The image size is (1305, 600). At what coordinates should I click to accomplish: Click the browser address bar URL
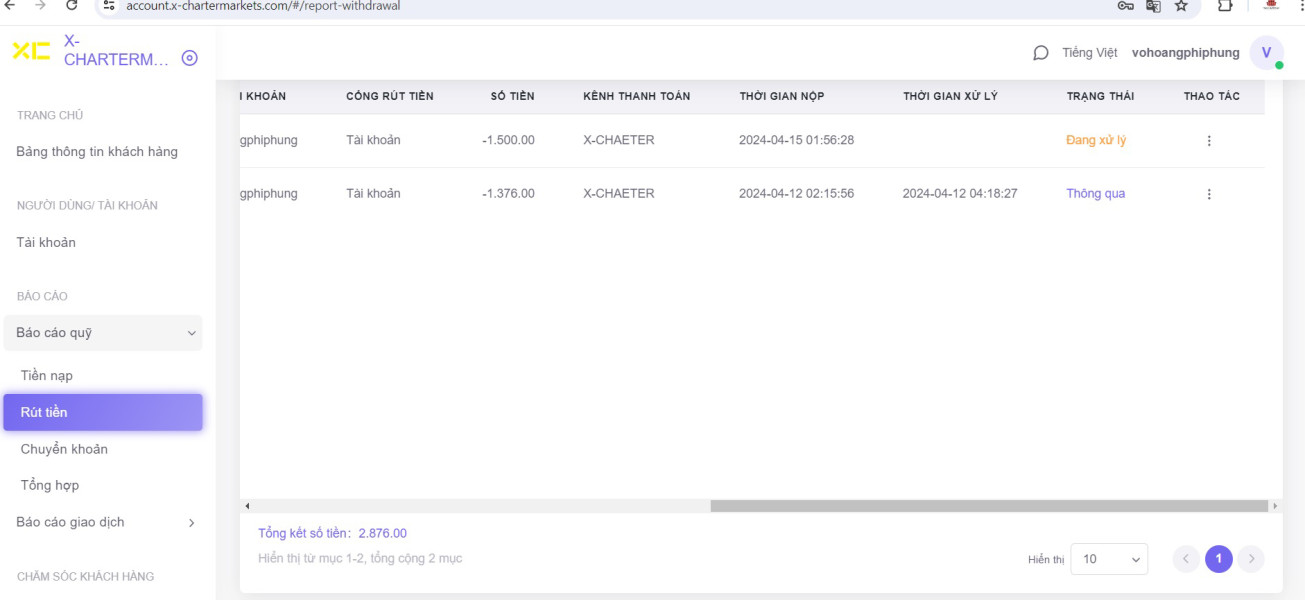click(263, 5)
